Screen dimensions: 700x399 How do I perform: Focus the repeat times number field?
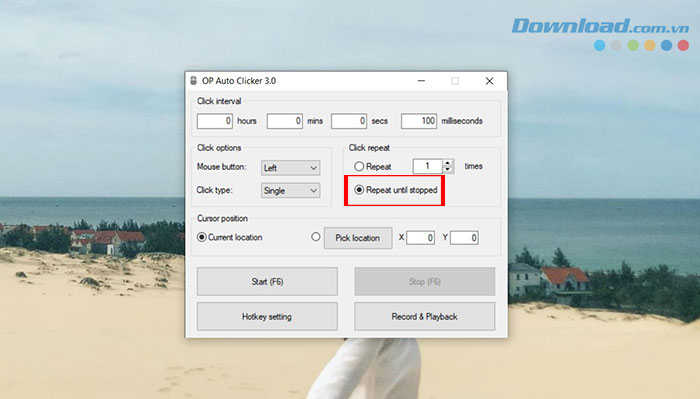click(428, 166)
